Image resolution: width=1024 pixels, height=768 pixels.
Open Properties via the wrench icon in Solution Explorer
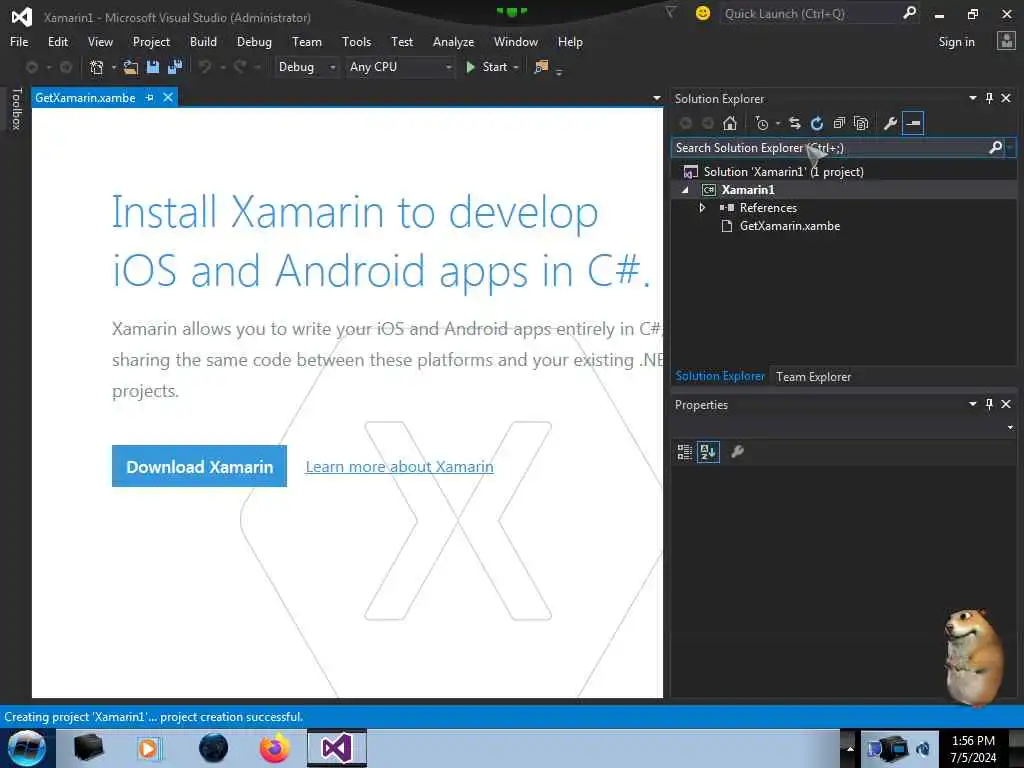890,123
